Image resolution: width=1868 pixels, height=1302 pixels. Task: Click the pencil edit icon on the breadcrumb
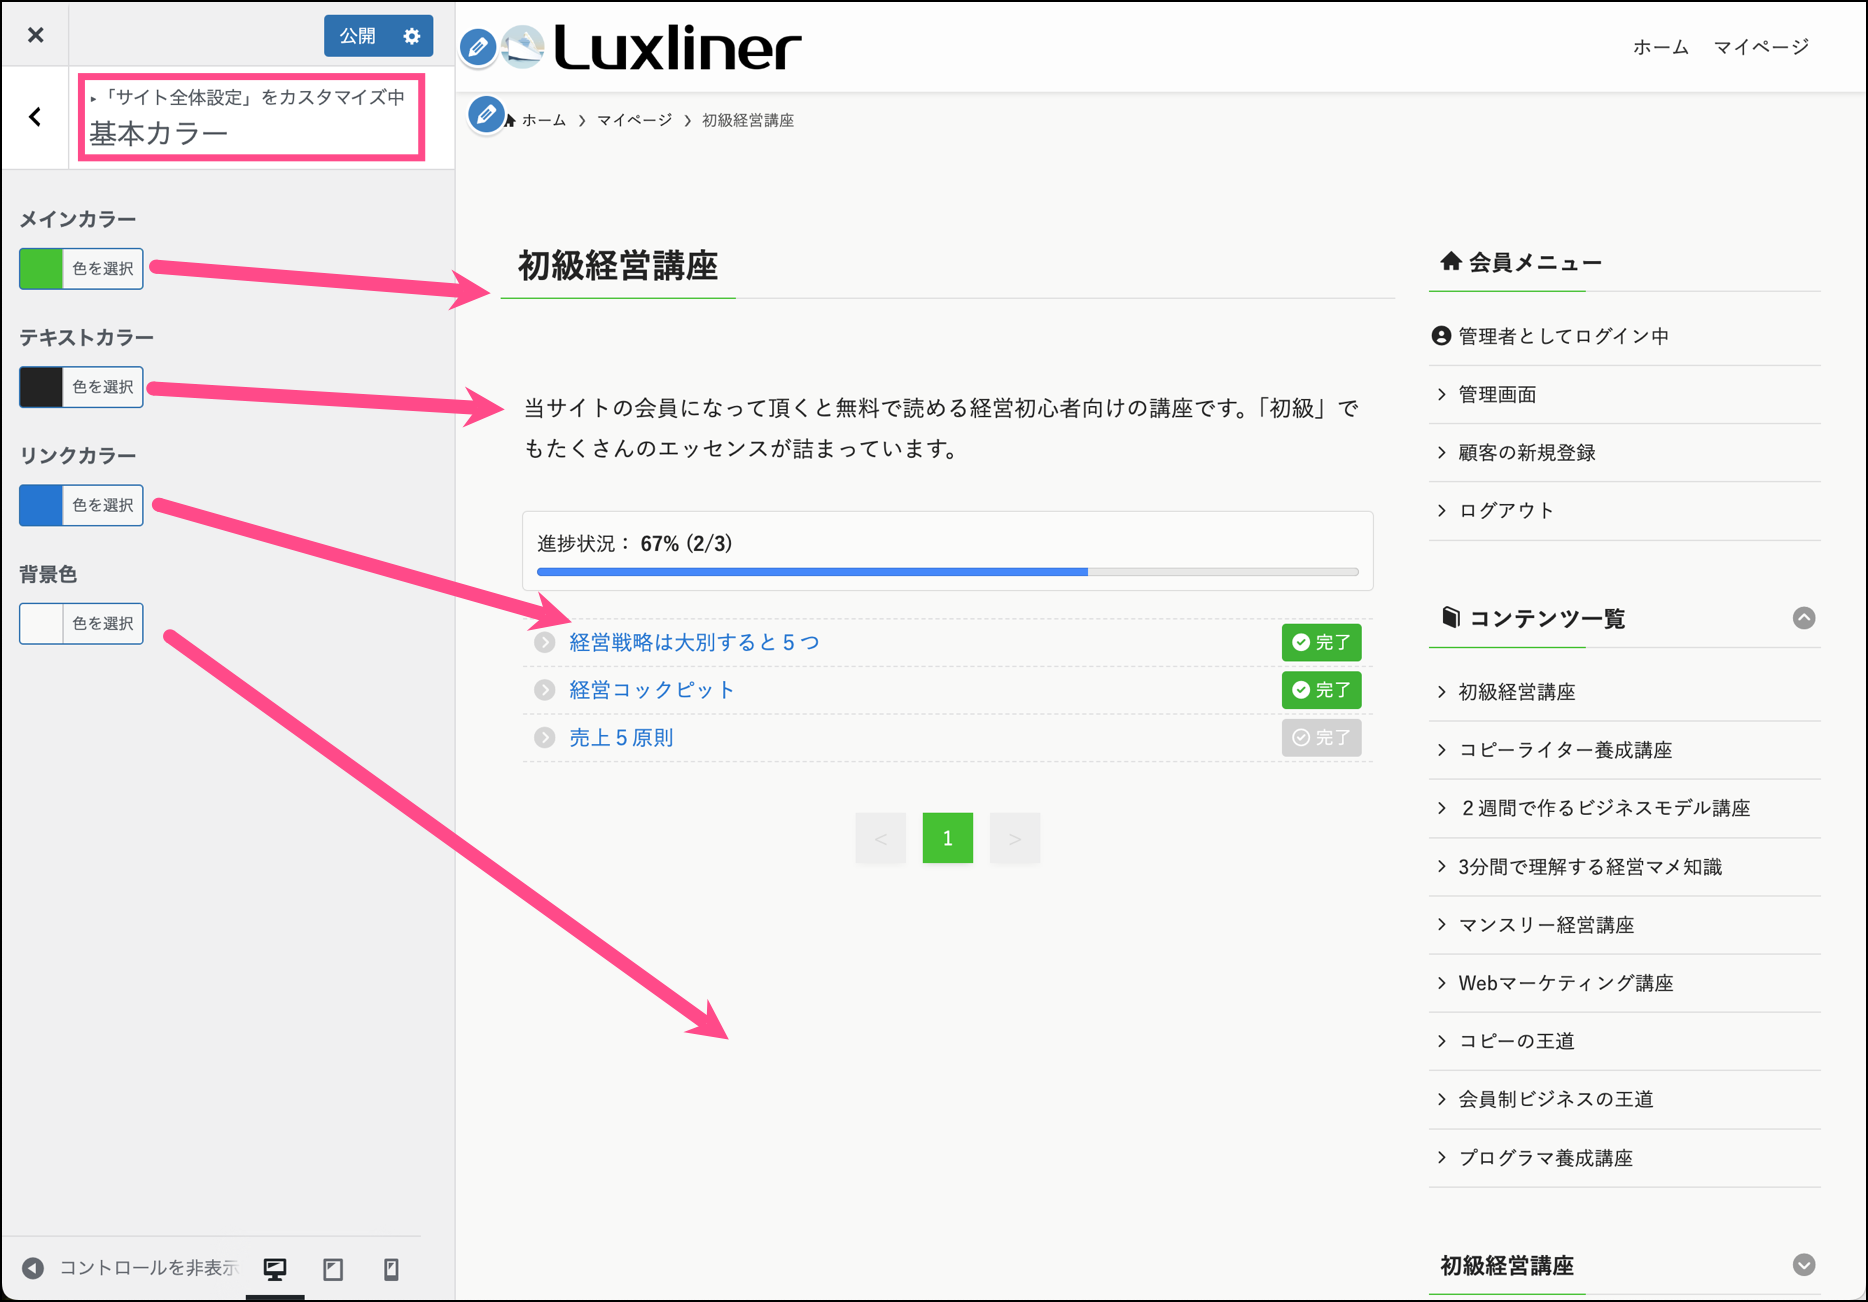tap(486, 115)
